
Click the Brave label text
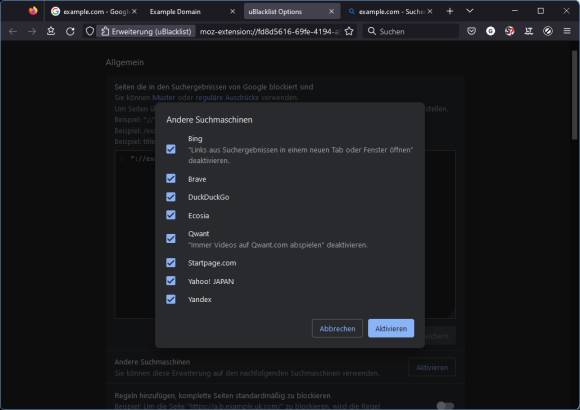[197, 179]
